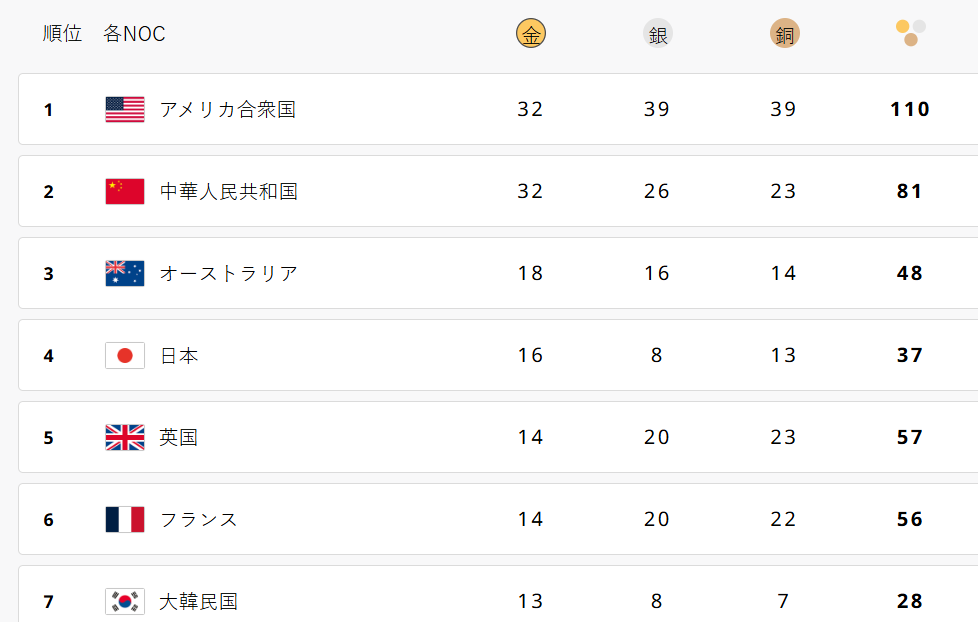The width and height of the screenshot is (978, 622).
Task: Click the United Kingdom flag icon
Action: 125,437
